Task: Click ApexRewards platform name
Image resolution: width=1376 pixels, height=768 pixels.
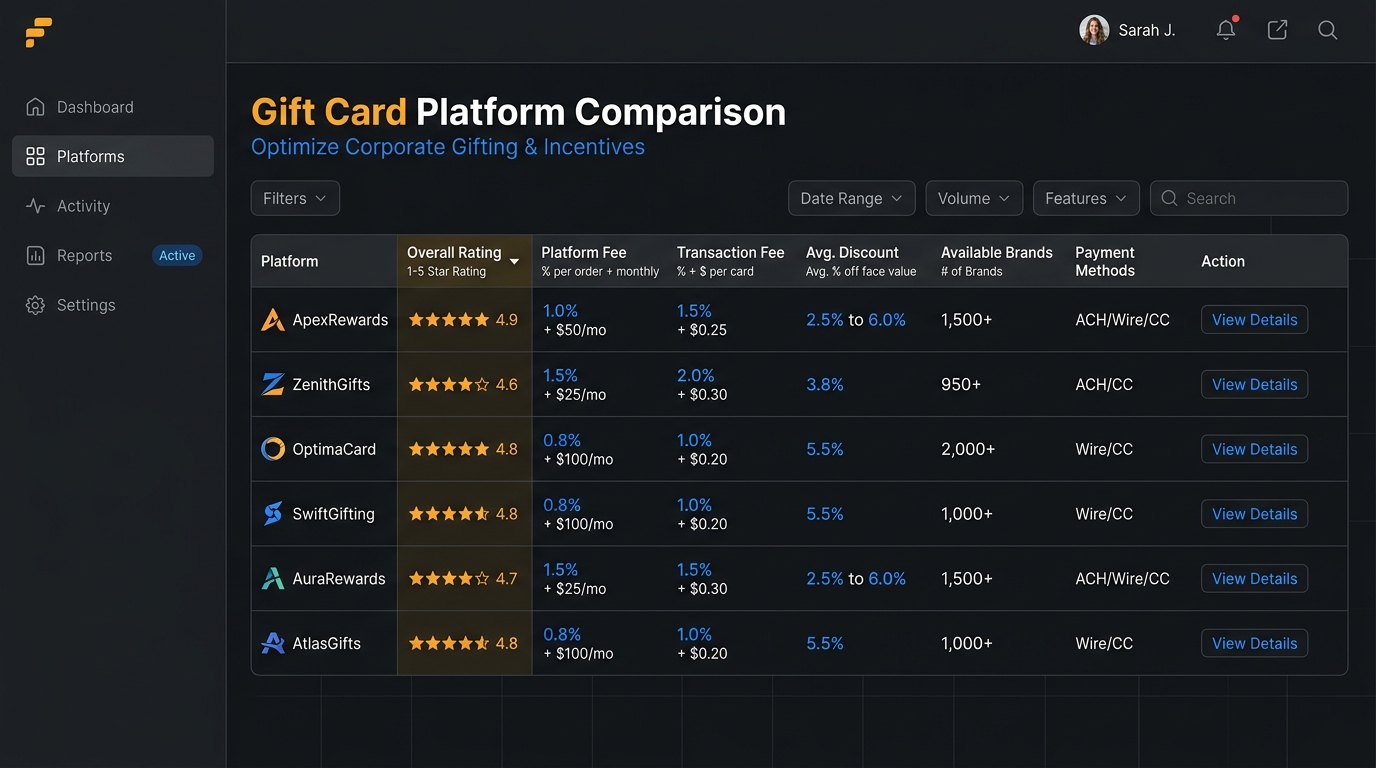Action: pos(340,320)
